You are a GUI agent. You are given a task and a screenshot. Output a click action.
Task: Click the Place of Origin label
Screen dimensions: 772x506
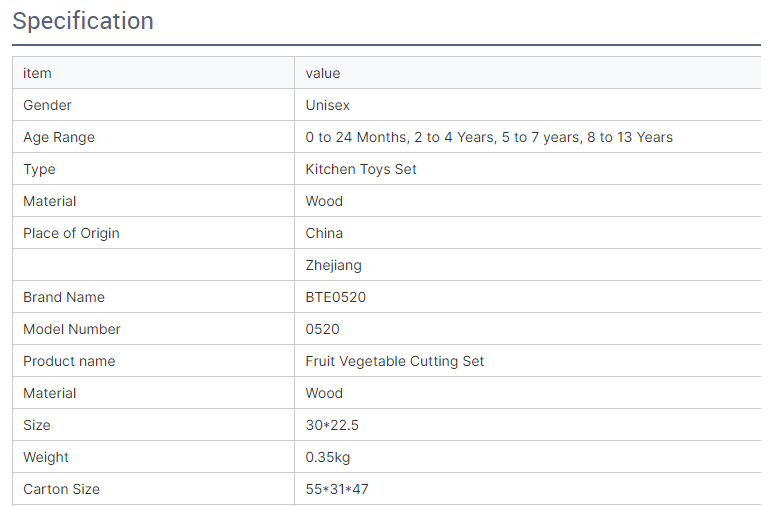(x=71, y=233)
